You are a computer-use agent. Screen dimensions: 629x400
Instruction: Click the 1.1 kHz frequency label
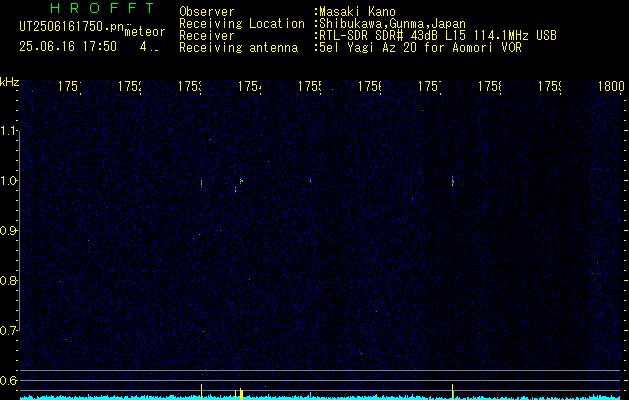[x=9, y=131]
